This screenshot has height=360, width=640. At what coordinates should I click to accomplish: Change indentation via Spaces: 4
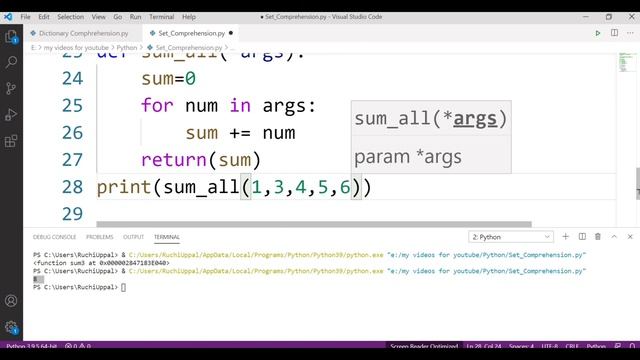point(521,346)
